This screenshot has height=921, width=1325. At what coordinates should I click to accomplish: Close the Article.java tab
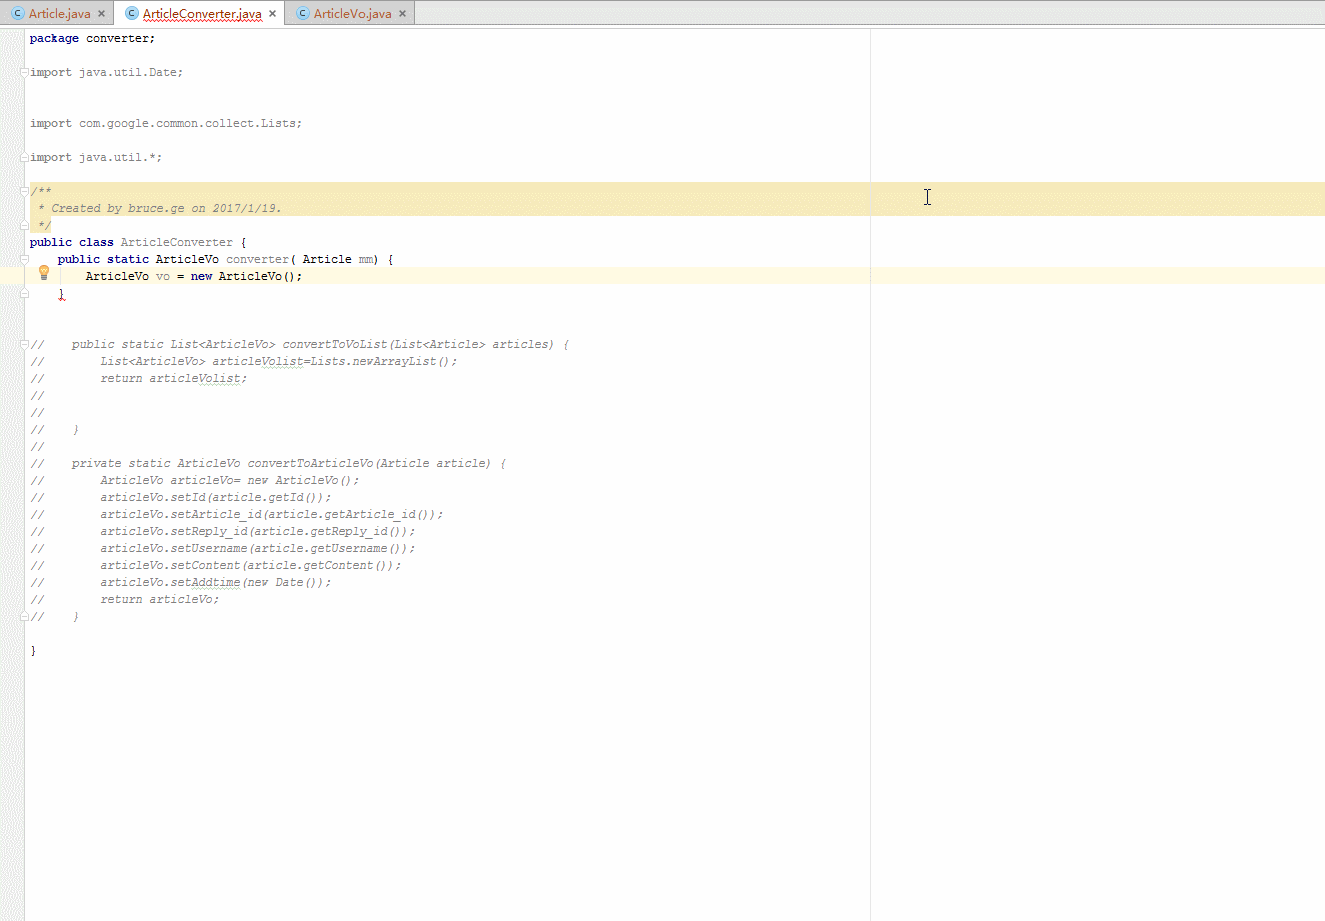(100, 14)
